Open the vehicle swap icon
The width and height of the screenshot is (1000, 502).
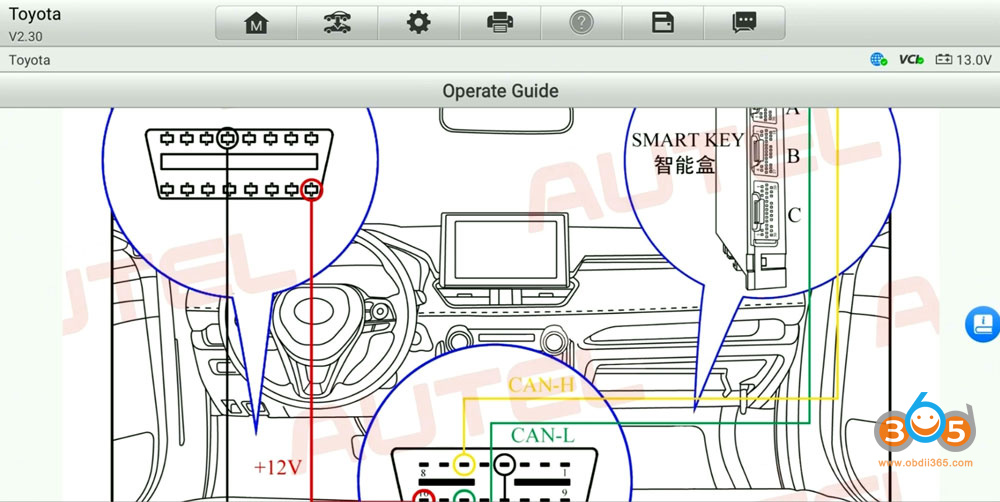click(x=337, y=23)
